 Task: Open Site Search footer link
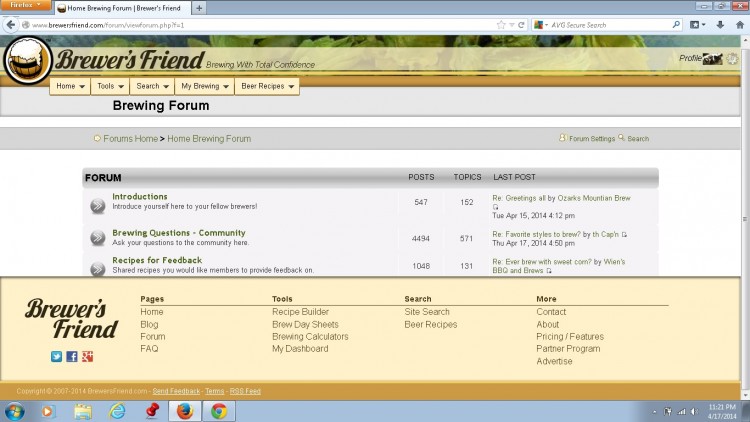[427, 311]
